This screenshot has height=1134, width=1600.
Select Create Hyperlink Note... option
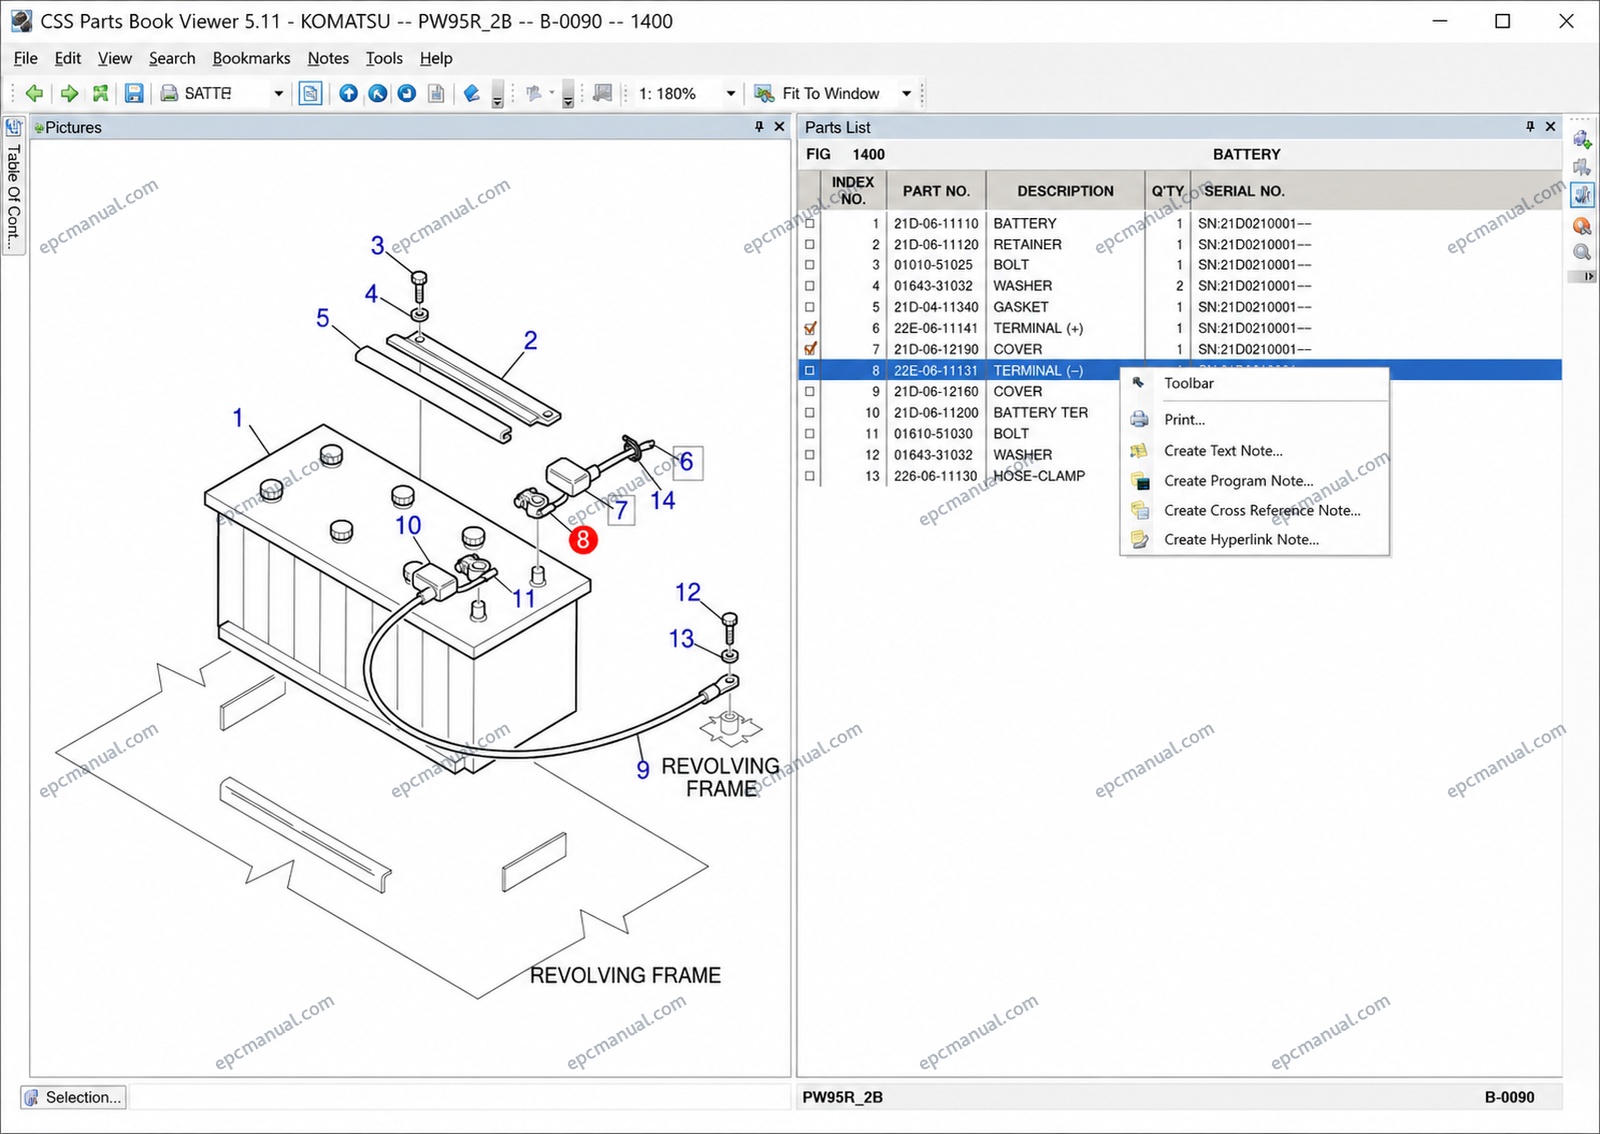pos(1255,540)
